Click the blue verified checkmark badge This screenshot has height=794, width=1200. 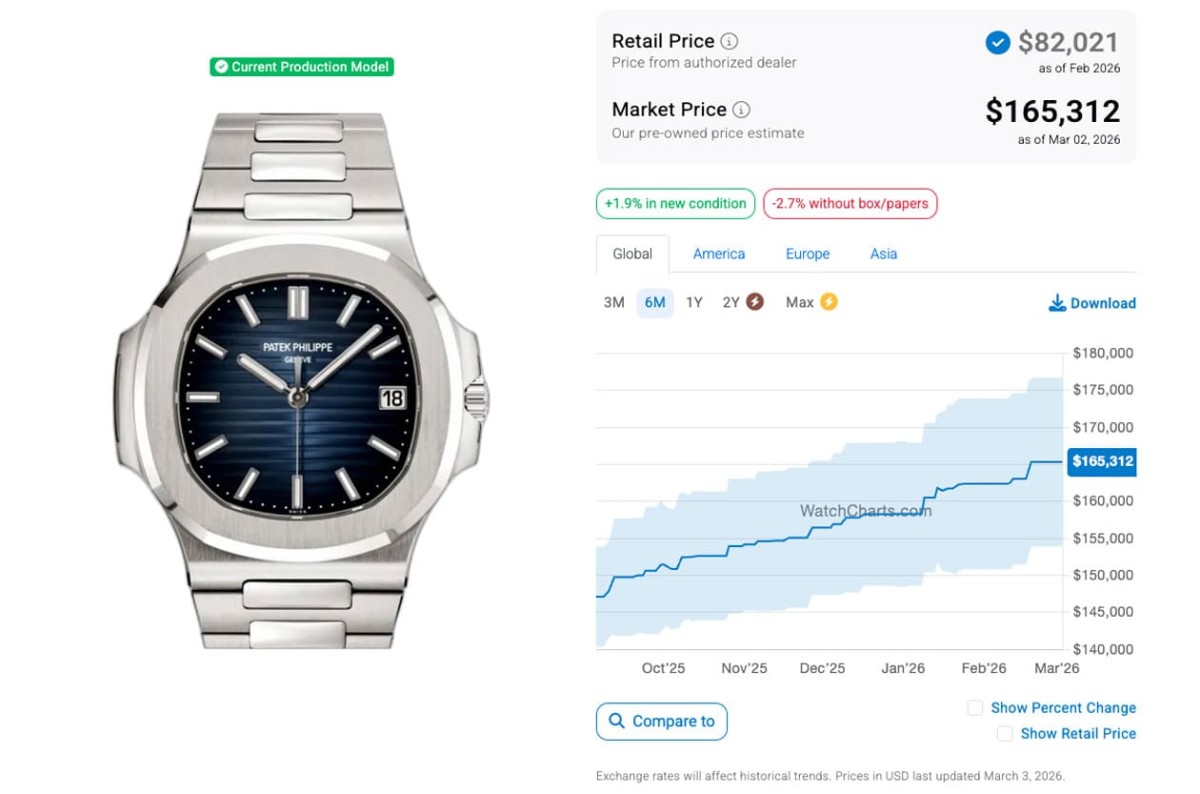tap(997, 42)
